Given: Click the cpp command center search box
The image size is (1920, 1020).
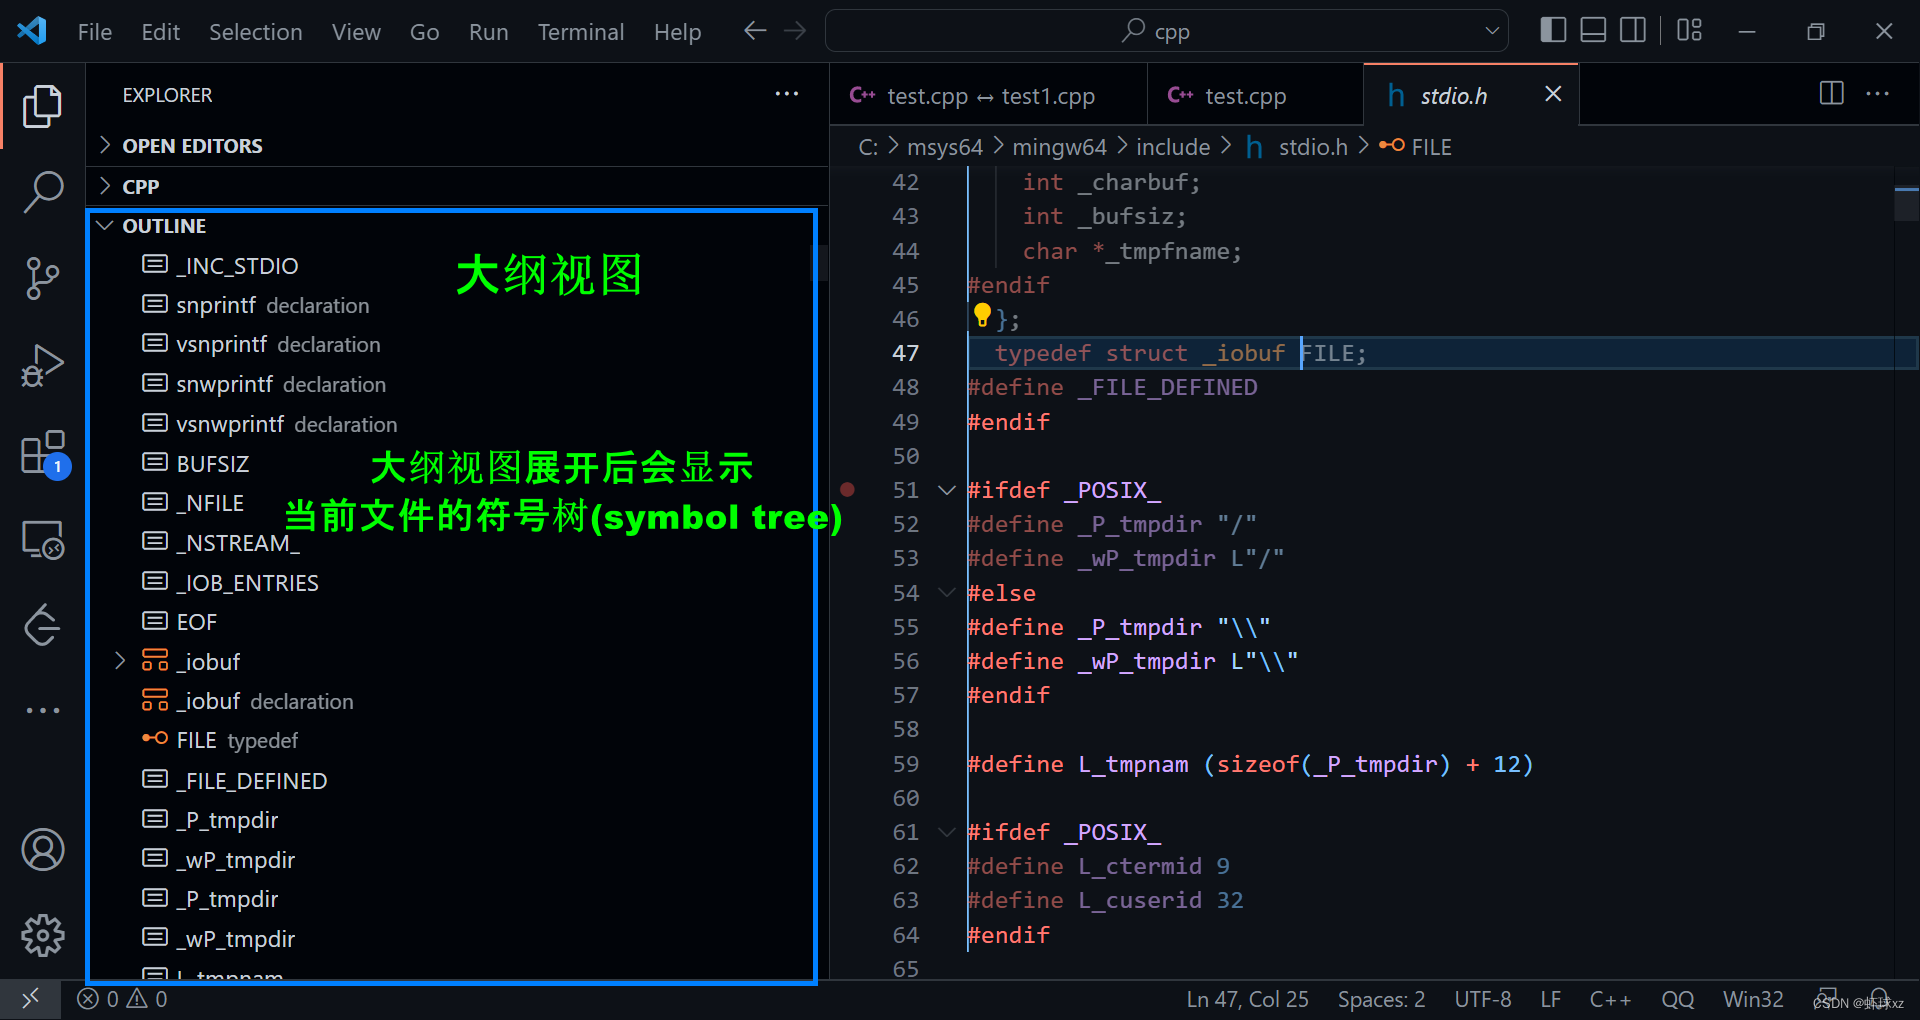Looking at the screenshot, I should click(1166, 31).
